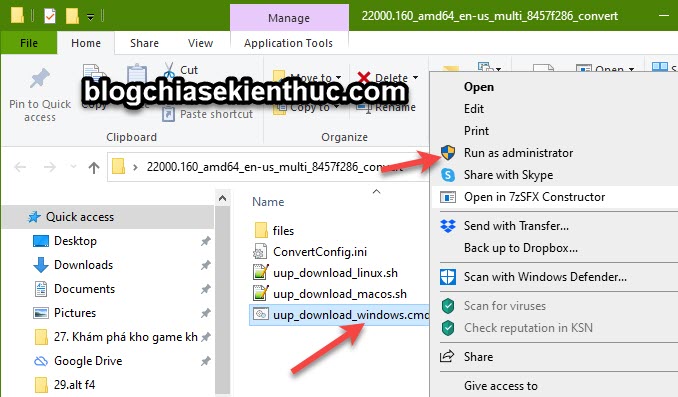This screenshot has height=397, width=678.
Task: Click the Cut scissors icon
Action: pyautogui.click(x=169, y=70)
